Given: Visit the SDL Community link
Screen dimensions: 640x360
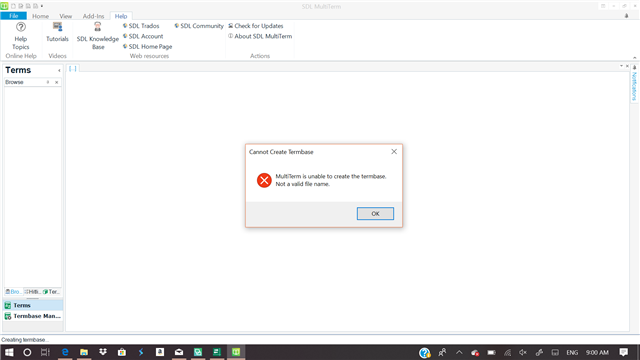Looking at the screenshot, I should 199,26.
